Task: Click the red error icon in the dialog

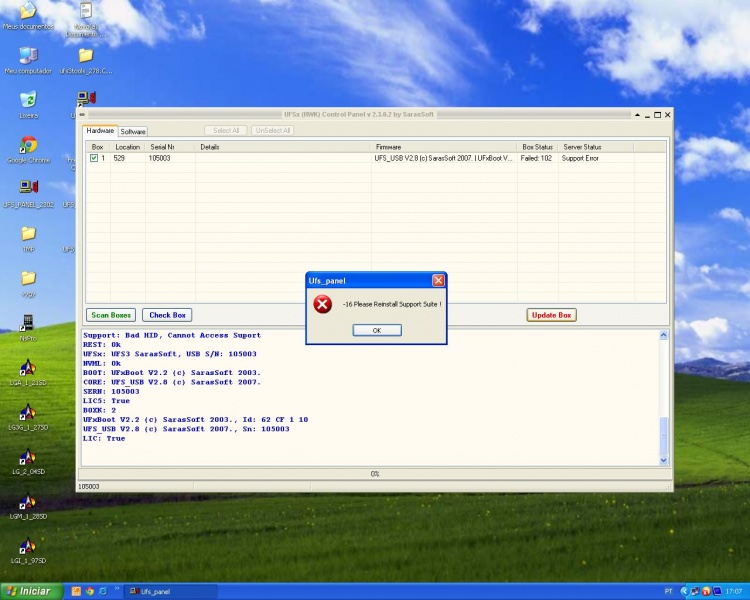Action: tap(323, 304)
